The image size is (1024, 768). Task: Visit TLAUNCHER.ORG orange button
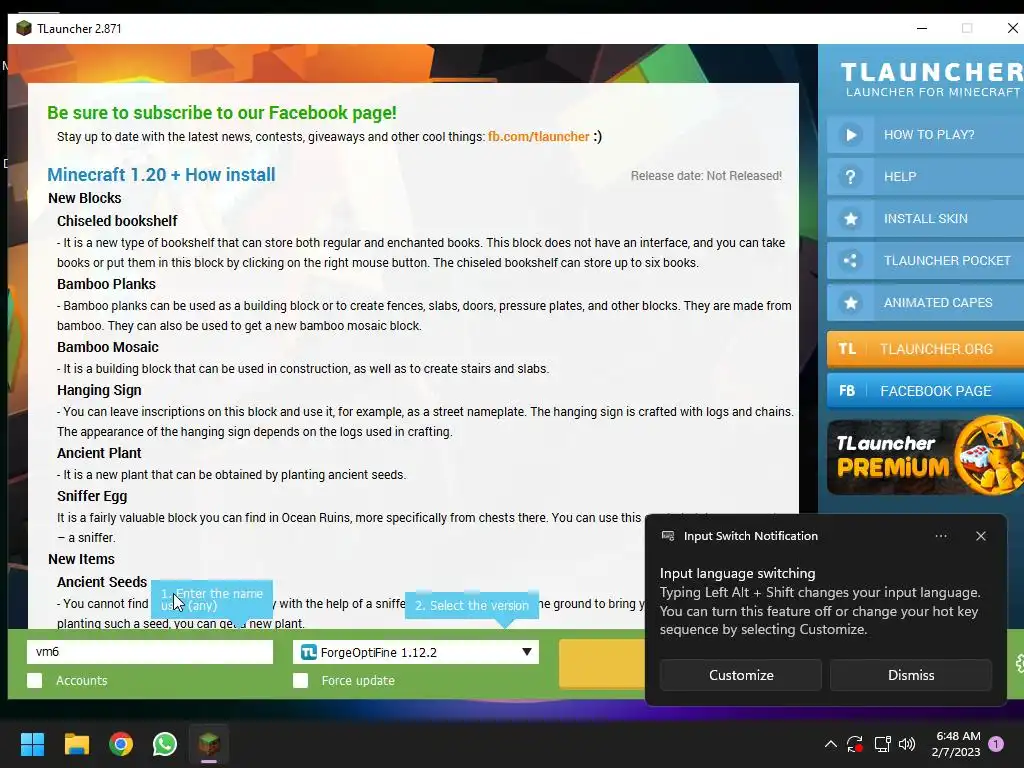click(925, 349)
